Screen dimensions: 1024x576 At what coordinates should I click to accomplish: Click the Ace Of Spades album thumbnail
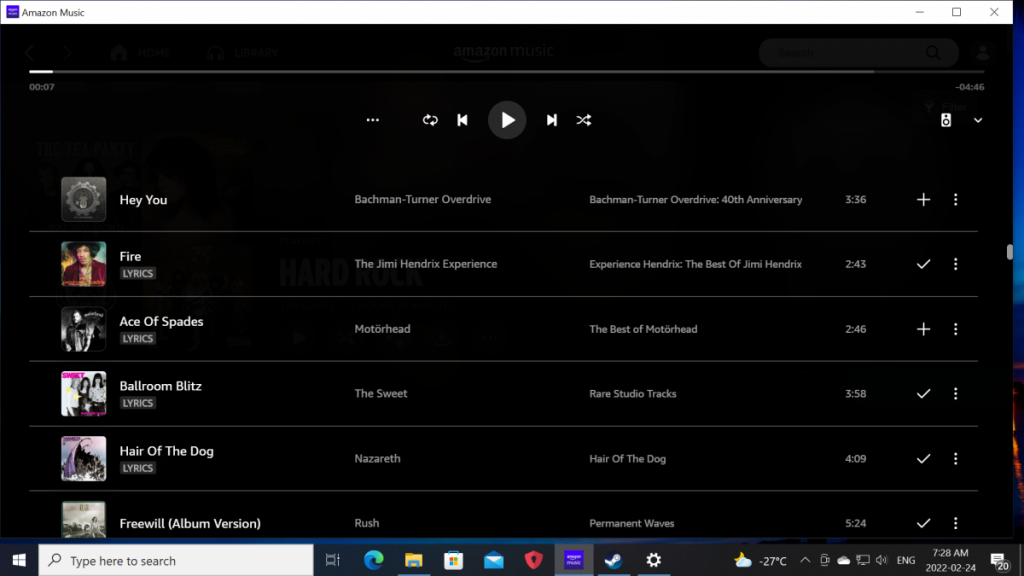tap(84, 329)
